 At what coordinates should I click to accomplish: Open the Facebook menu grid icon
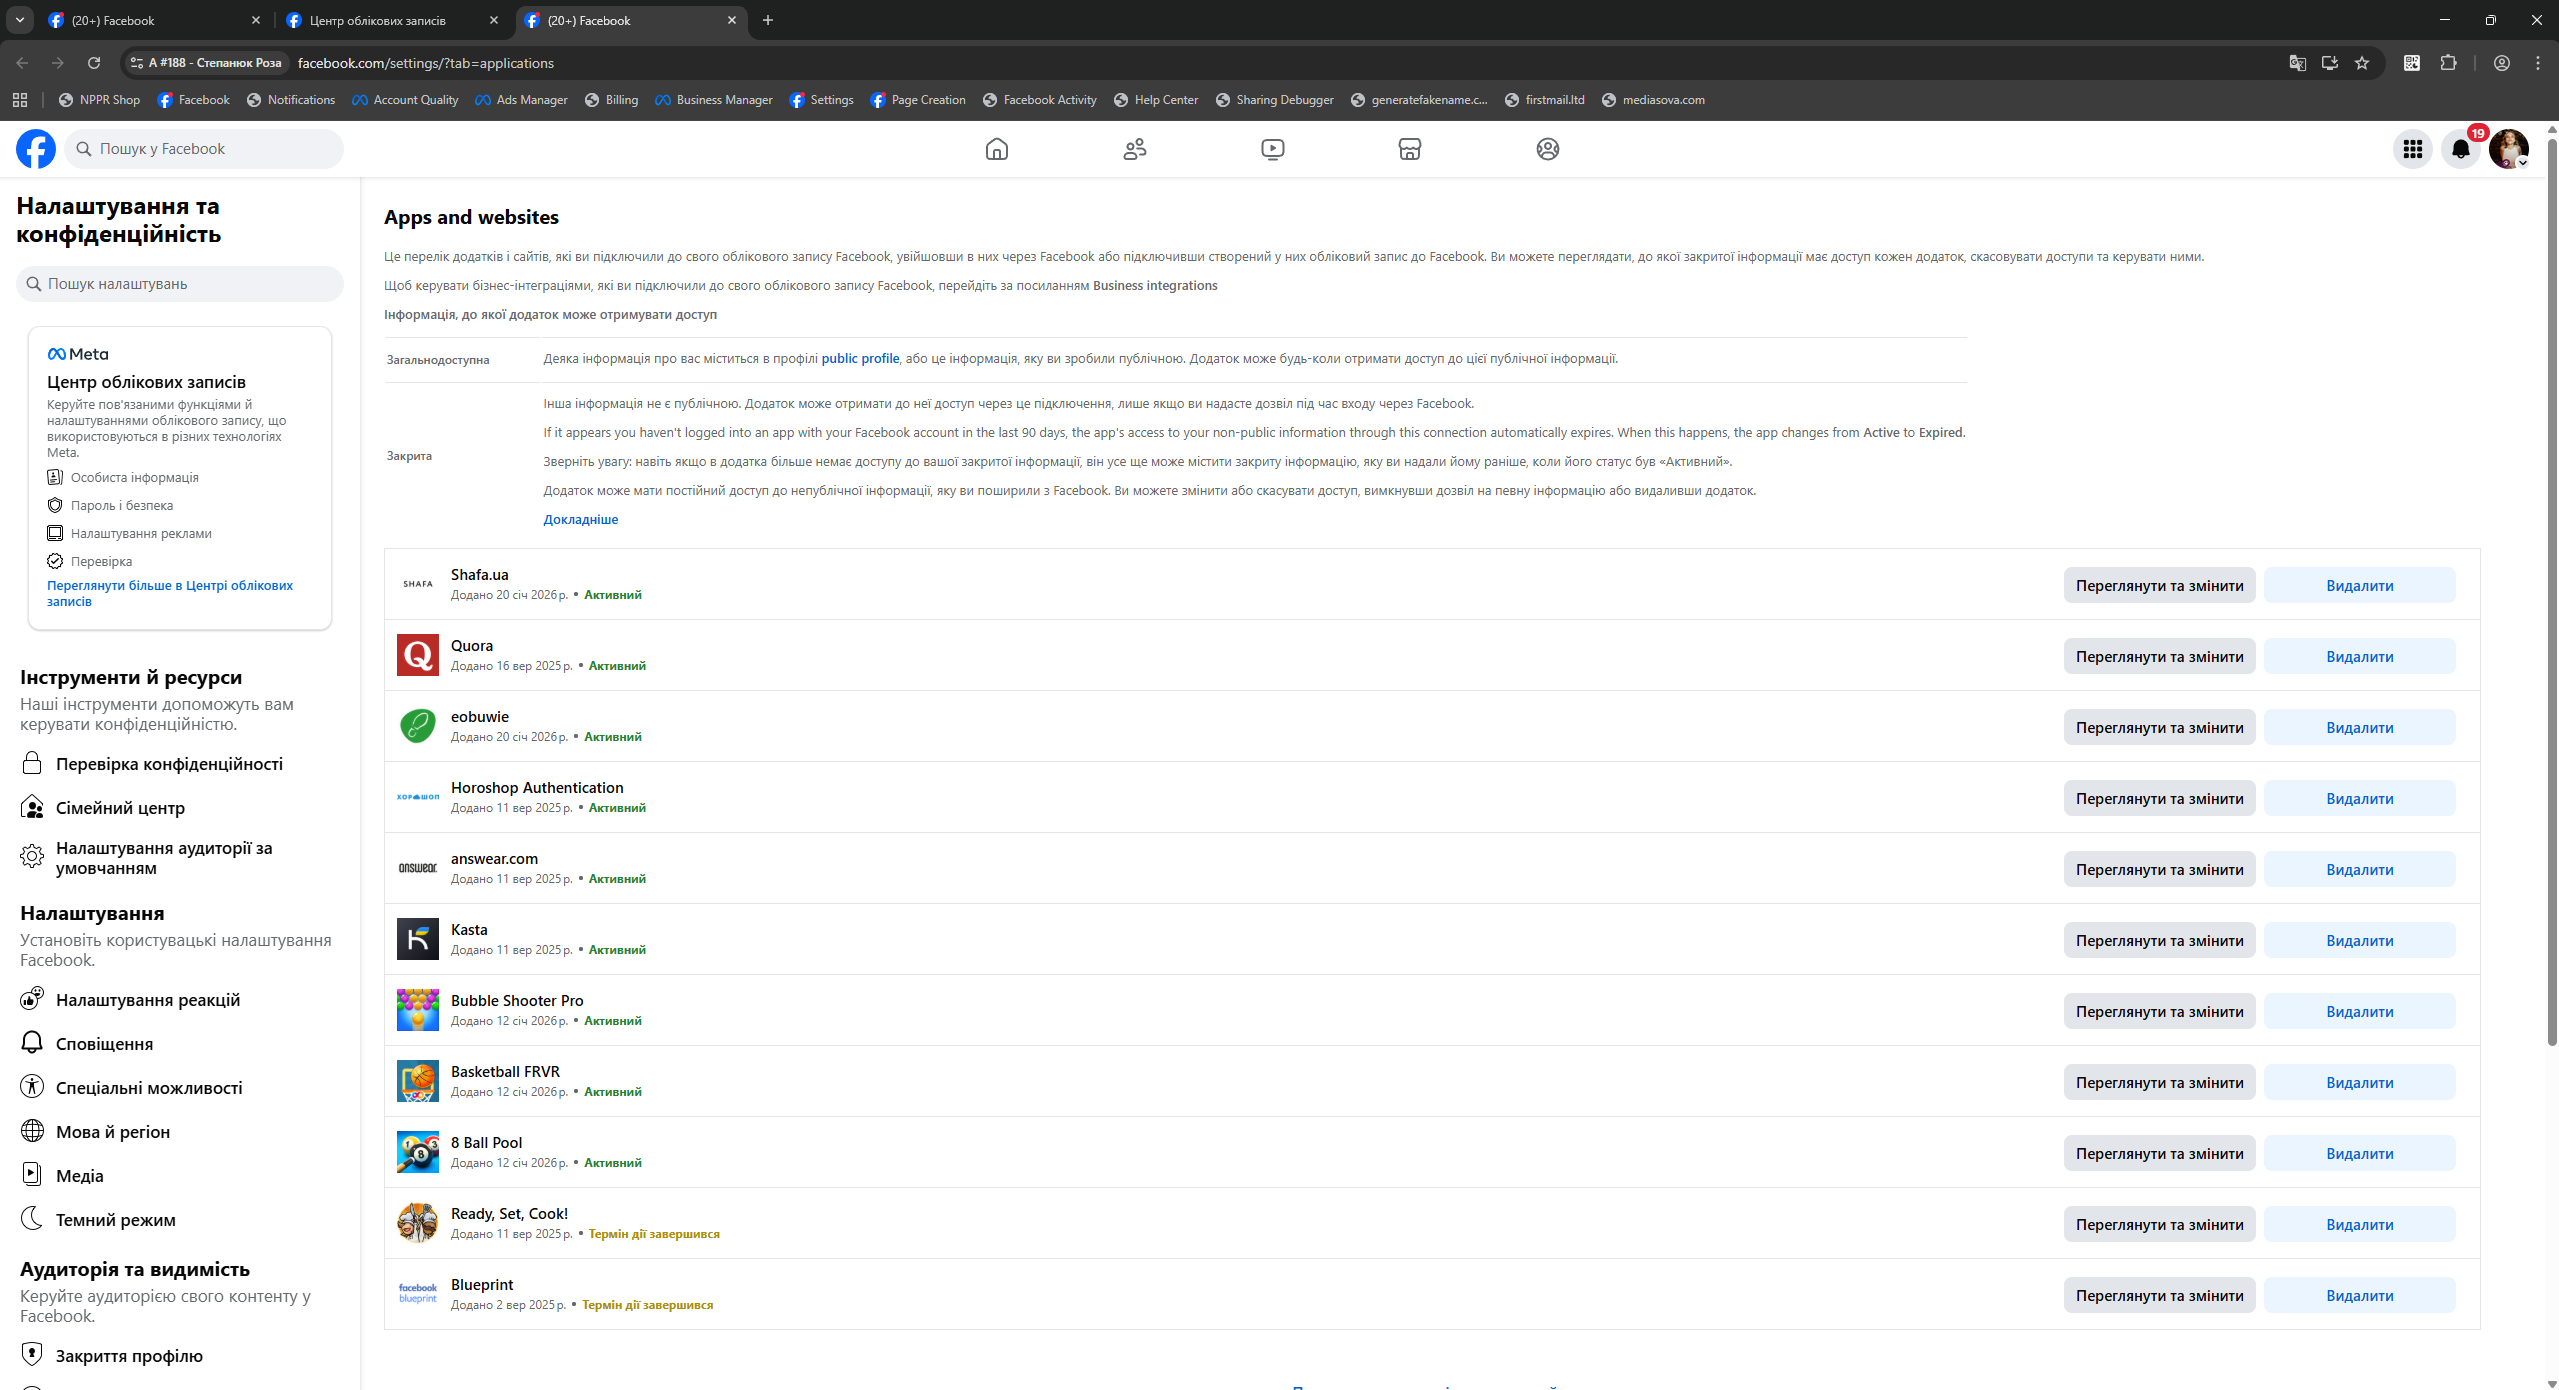click(2412, 149)
